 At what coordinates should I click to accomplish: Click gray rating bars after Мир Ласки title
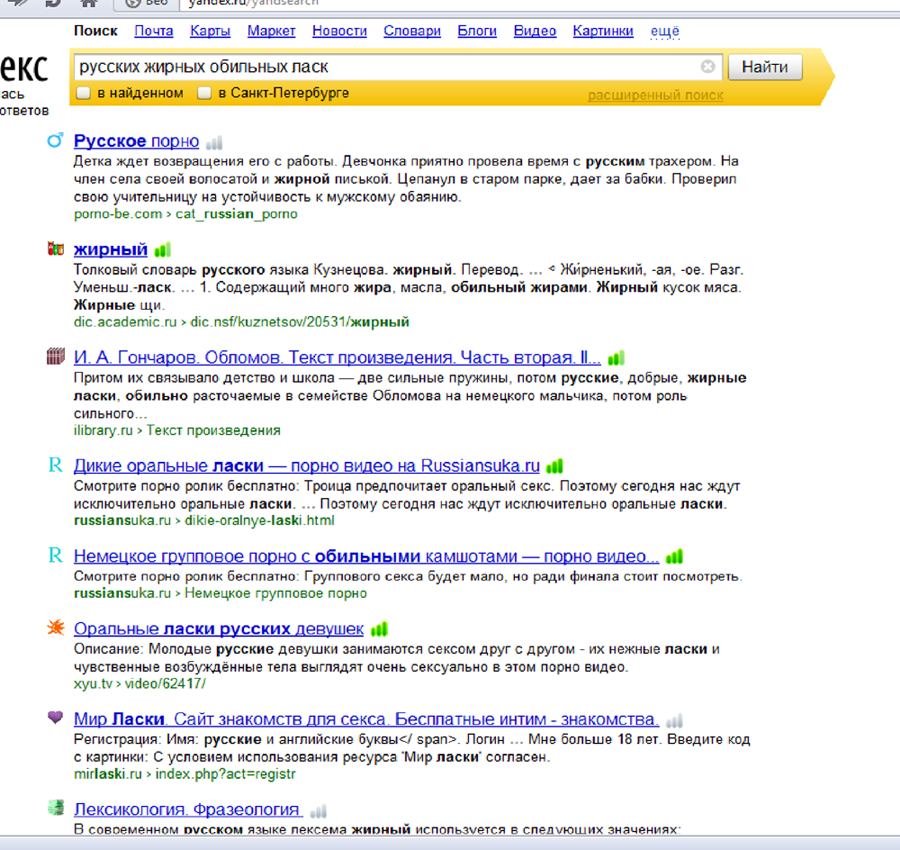[674, 720]
